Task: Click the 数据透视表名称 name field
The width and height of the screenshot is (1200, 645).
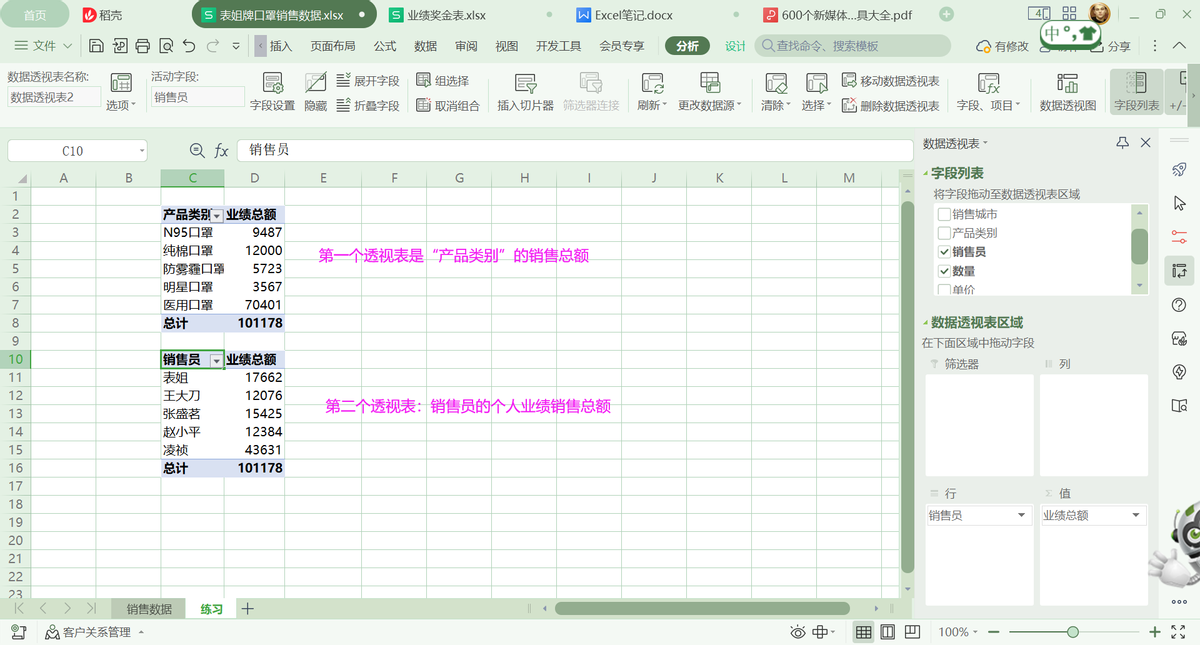Action: pyautogui.click(x=54, y=97)
